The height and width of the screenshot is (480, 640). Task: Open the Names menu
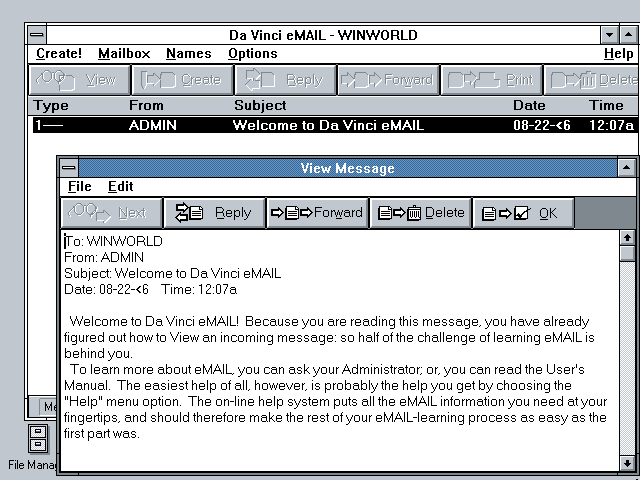tap(189, 53)
